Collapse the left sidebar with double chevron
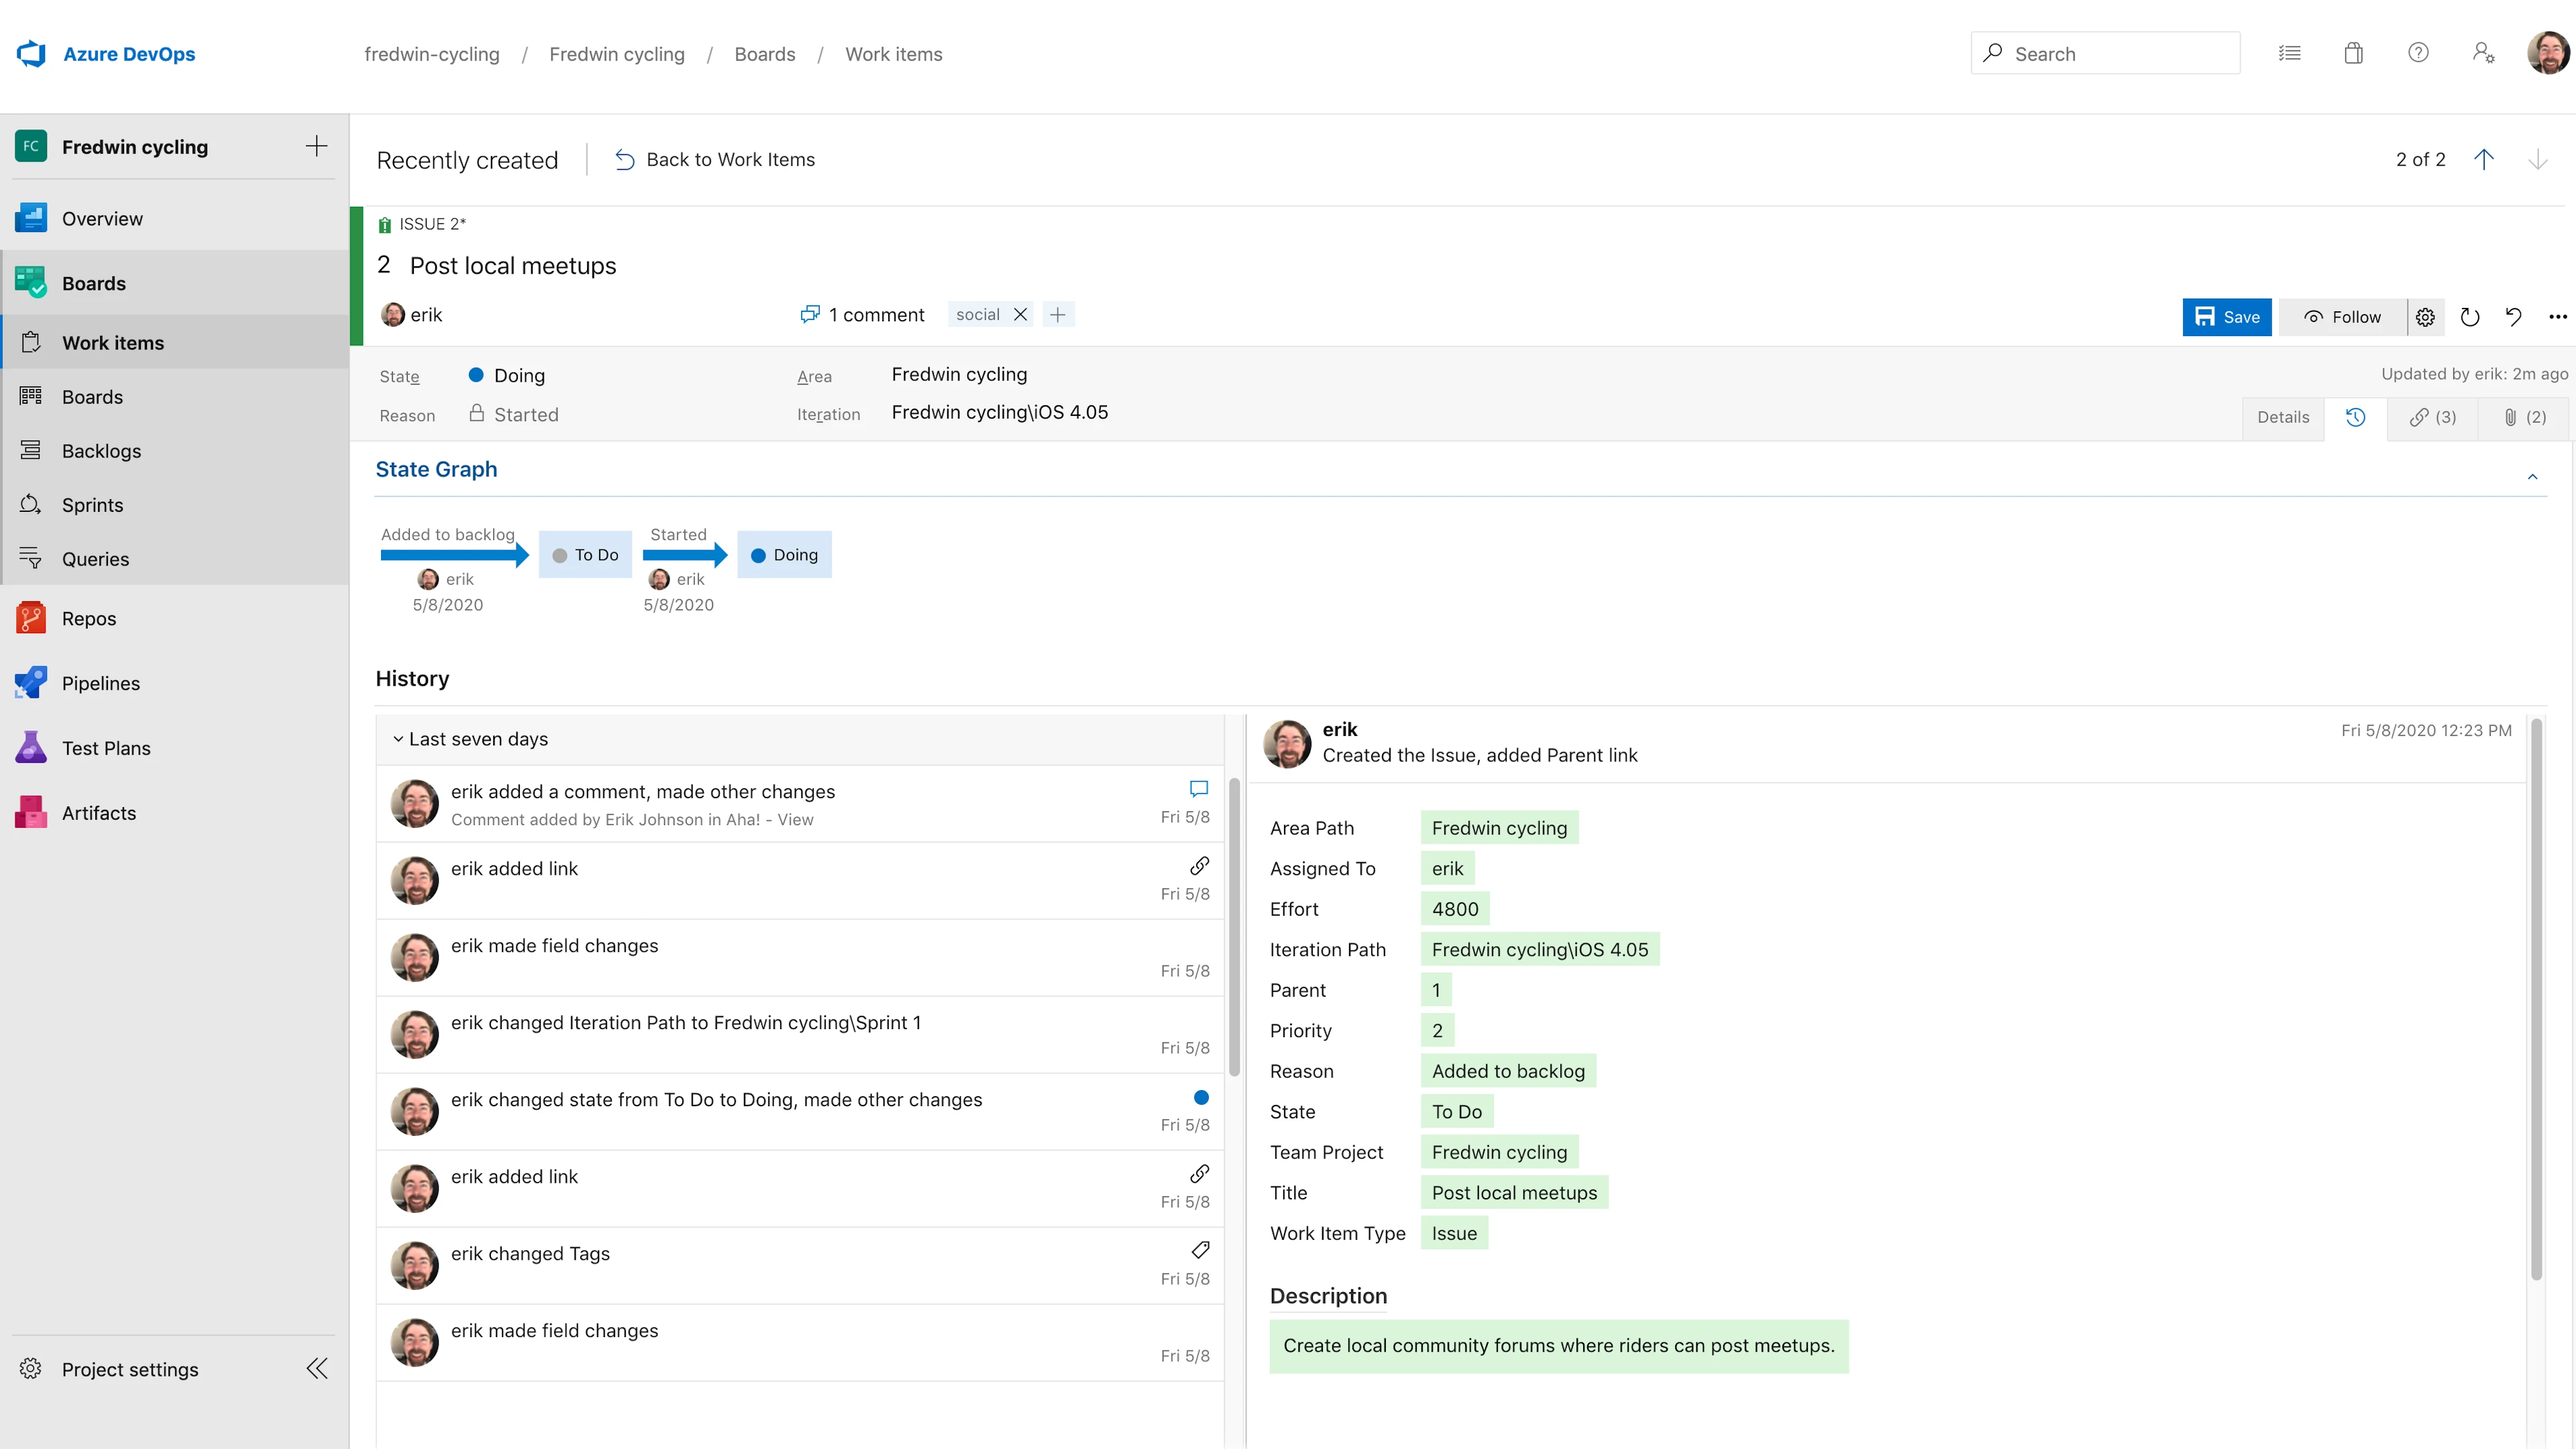This screenshot has height=1449, width=2576. pos(316,1368)
